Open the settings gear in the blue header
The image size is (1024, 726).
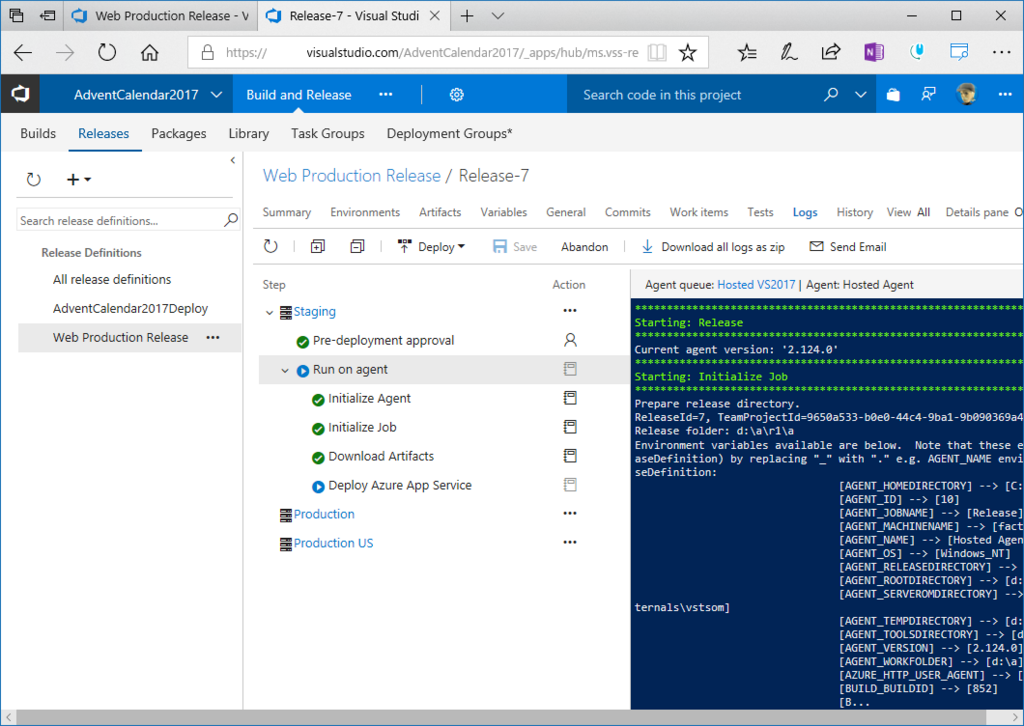[456, 95]
